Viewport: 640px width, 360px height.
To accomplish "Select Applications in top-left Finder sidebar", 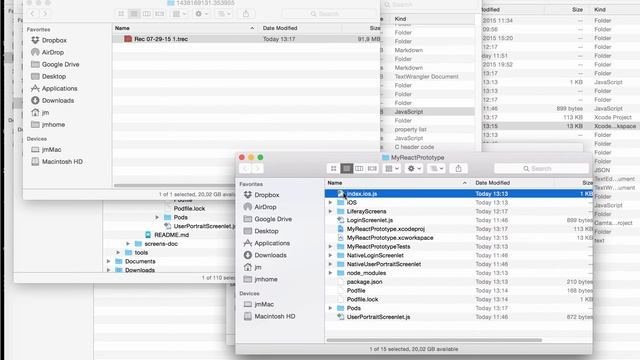I will tap(54, 89).
